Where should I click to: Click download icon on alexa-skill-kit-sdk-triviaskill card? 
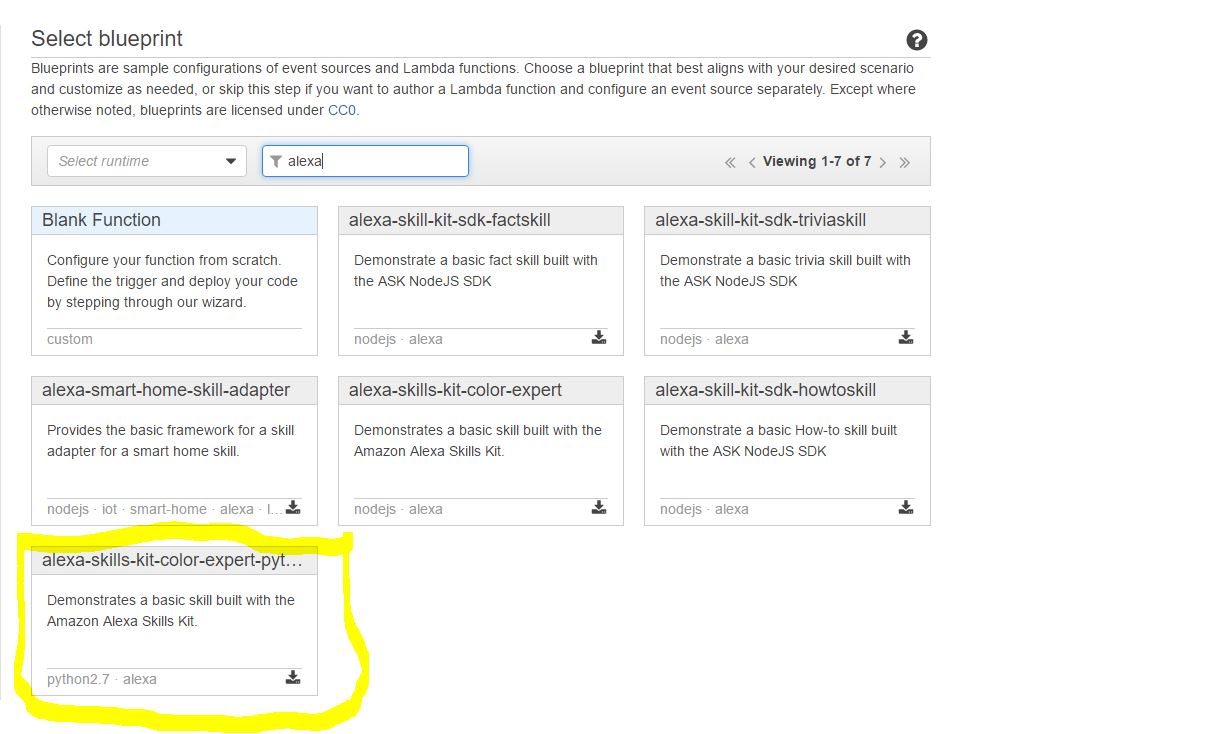click(905, 338)
